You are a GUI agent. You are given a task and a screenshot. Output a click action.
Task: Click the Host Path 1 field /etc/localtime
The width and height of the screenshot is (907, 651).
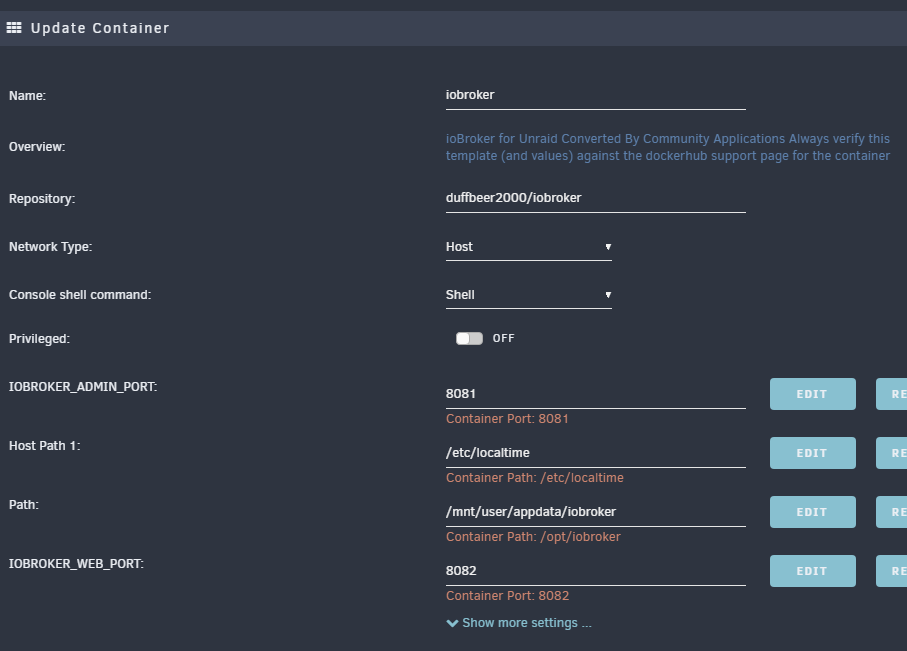pyautogui.click(x=596, y=453)
